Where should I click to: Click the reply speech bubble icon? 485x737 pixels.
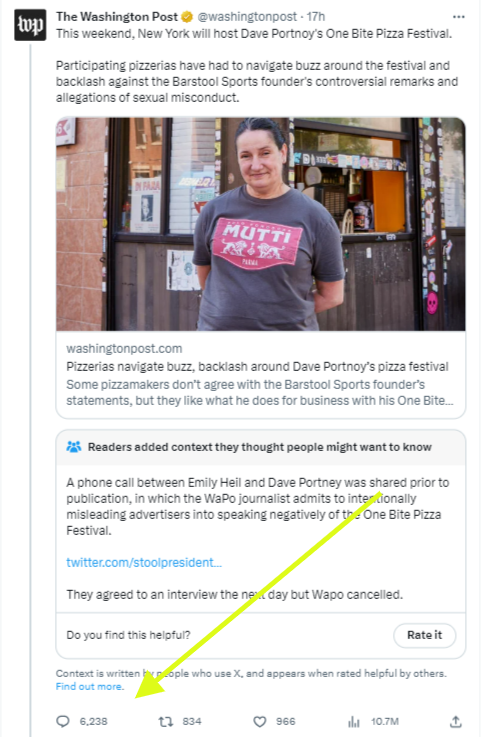click(x=63, y=721)
